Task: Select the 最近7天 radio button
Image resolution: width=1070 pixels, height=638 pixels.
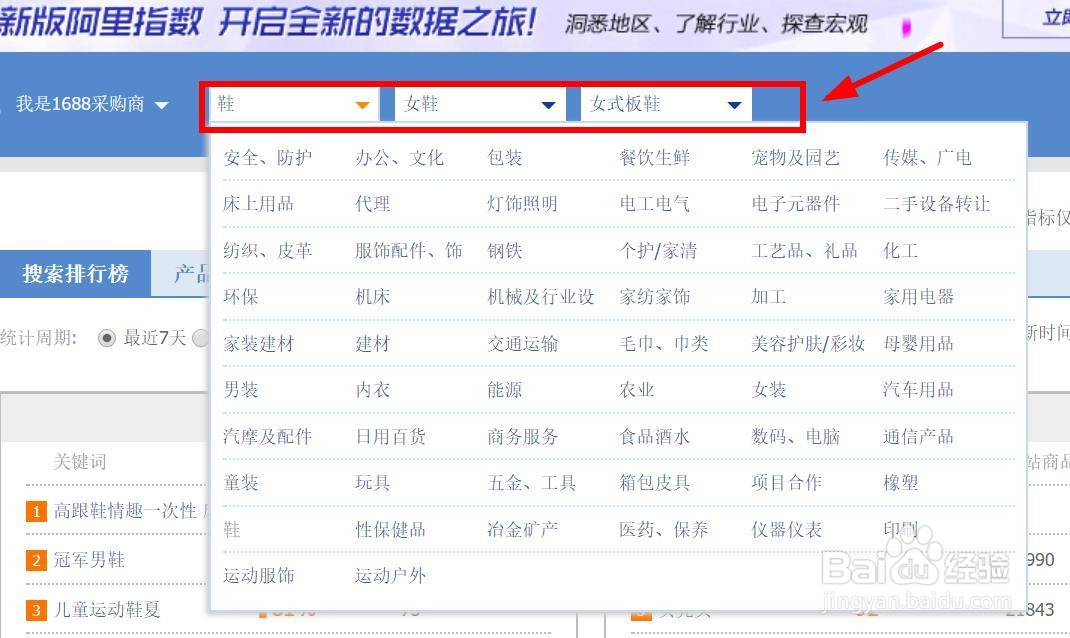Action: tap(106, 338)
